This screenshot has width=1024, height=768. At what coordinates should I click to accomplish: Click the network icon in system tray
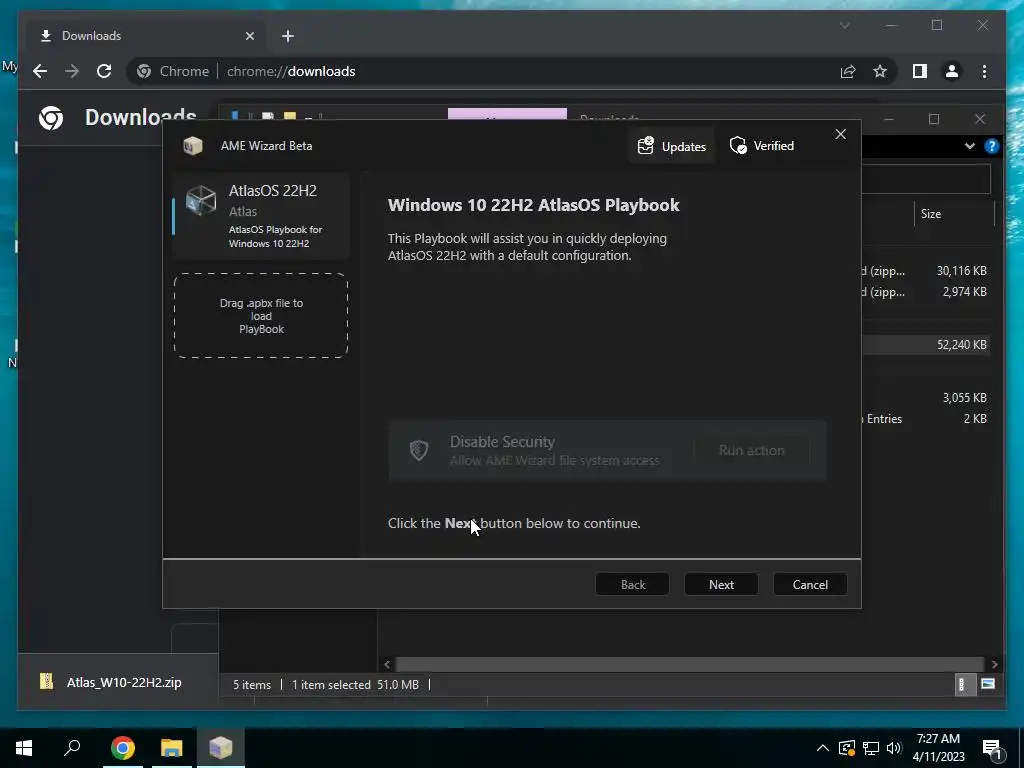(871, 748)
